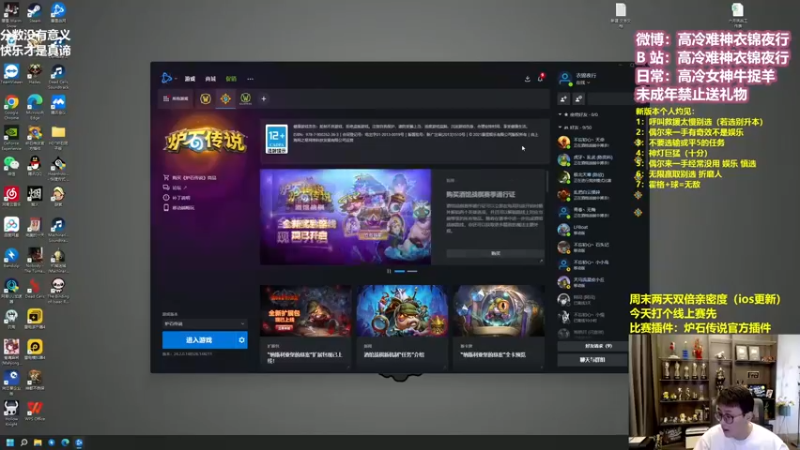Screen dimensions: 800x450
Task: Open the patch notes link with clock icon
Action: [x=177, y=197]
